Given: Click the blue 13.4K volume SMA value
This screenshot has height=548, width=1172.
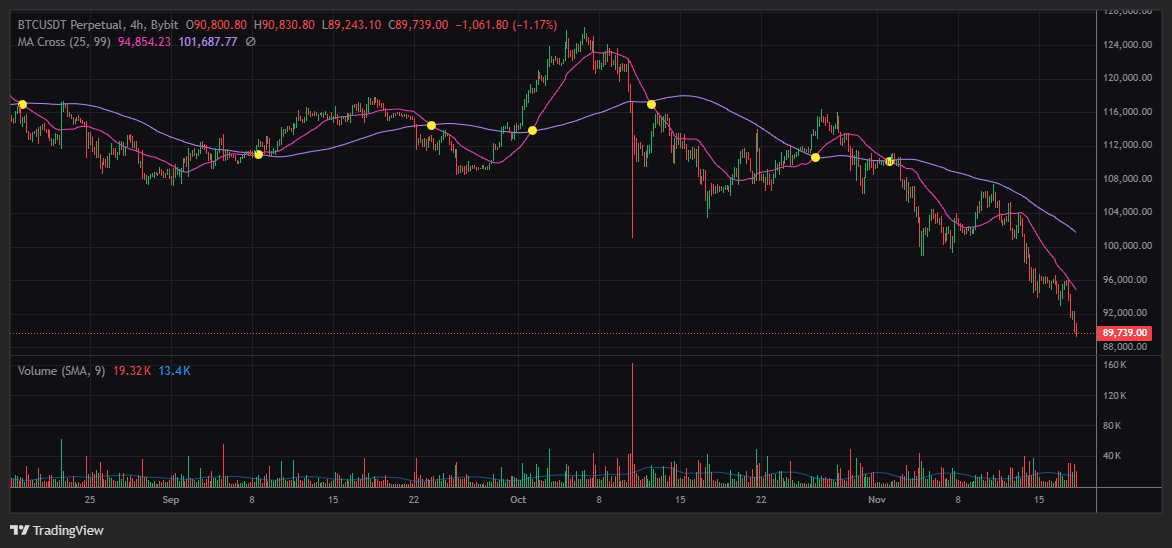Looking at the screenshot, I should click(x=174, y=371).
